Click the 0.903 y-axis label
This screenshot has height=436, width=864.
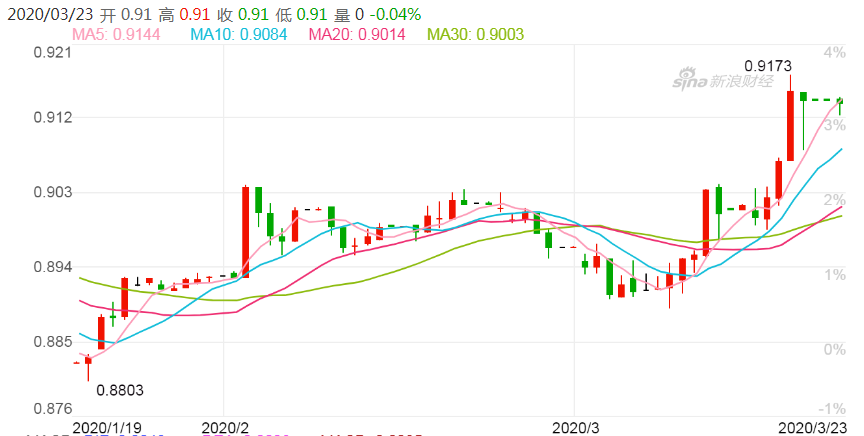53,192
